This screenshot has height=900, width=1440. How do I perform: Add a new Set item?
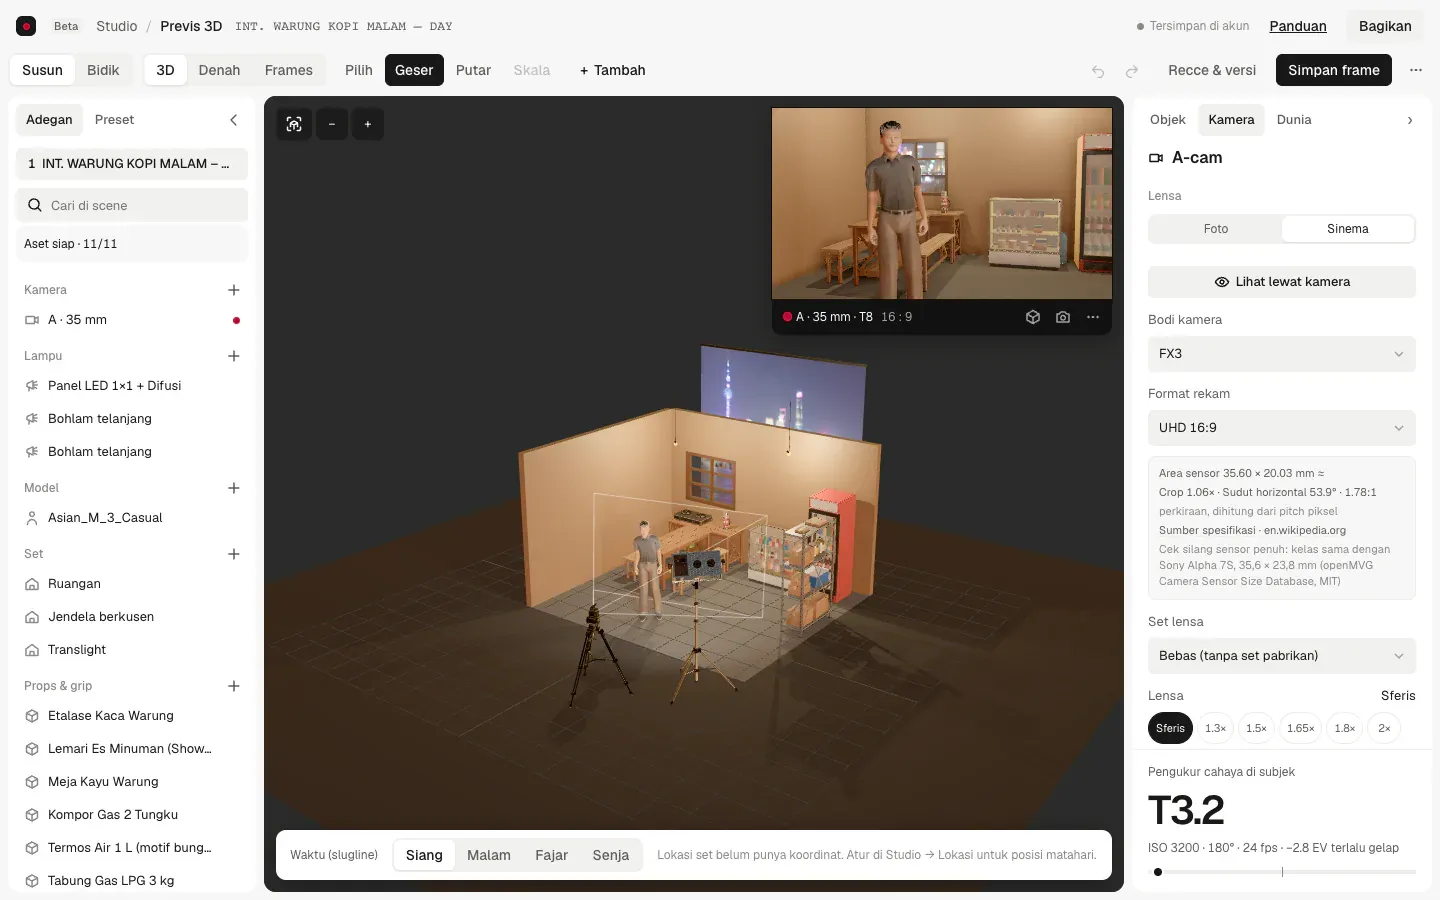[x=234, y=554]
